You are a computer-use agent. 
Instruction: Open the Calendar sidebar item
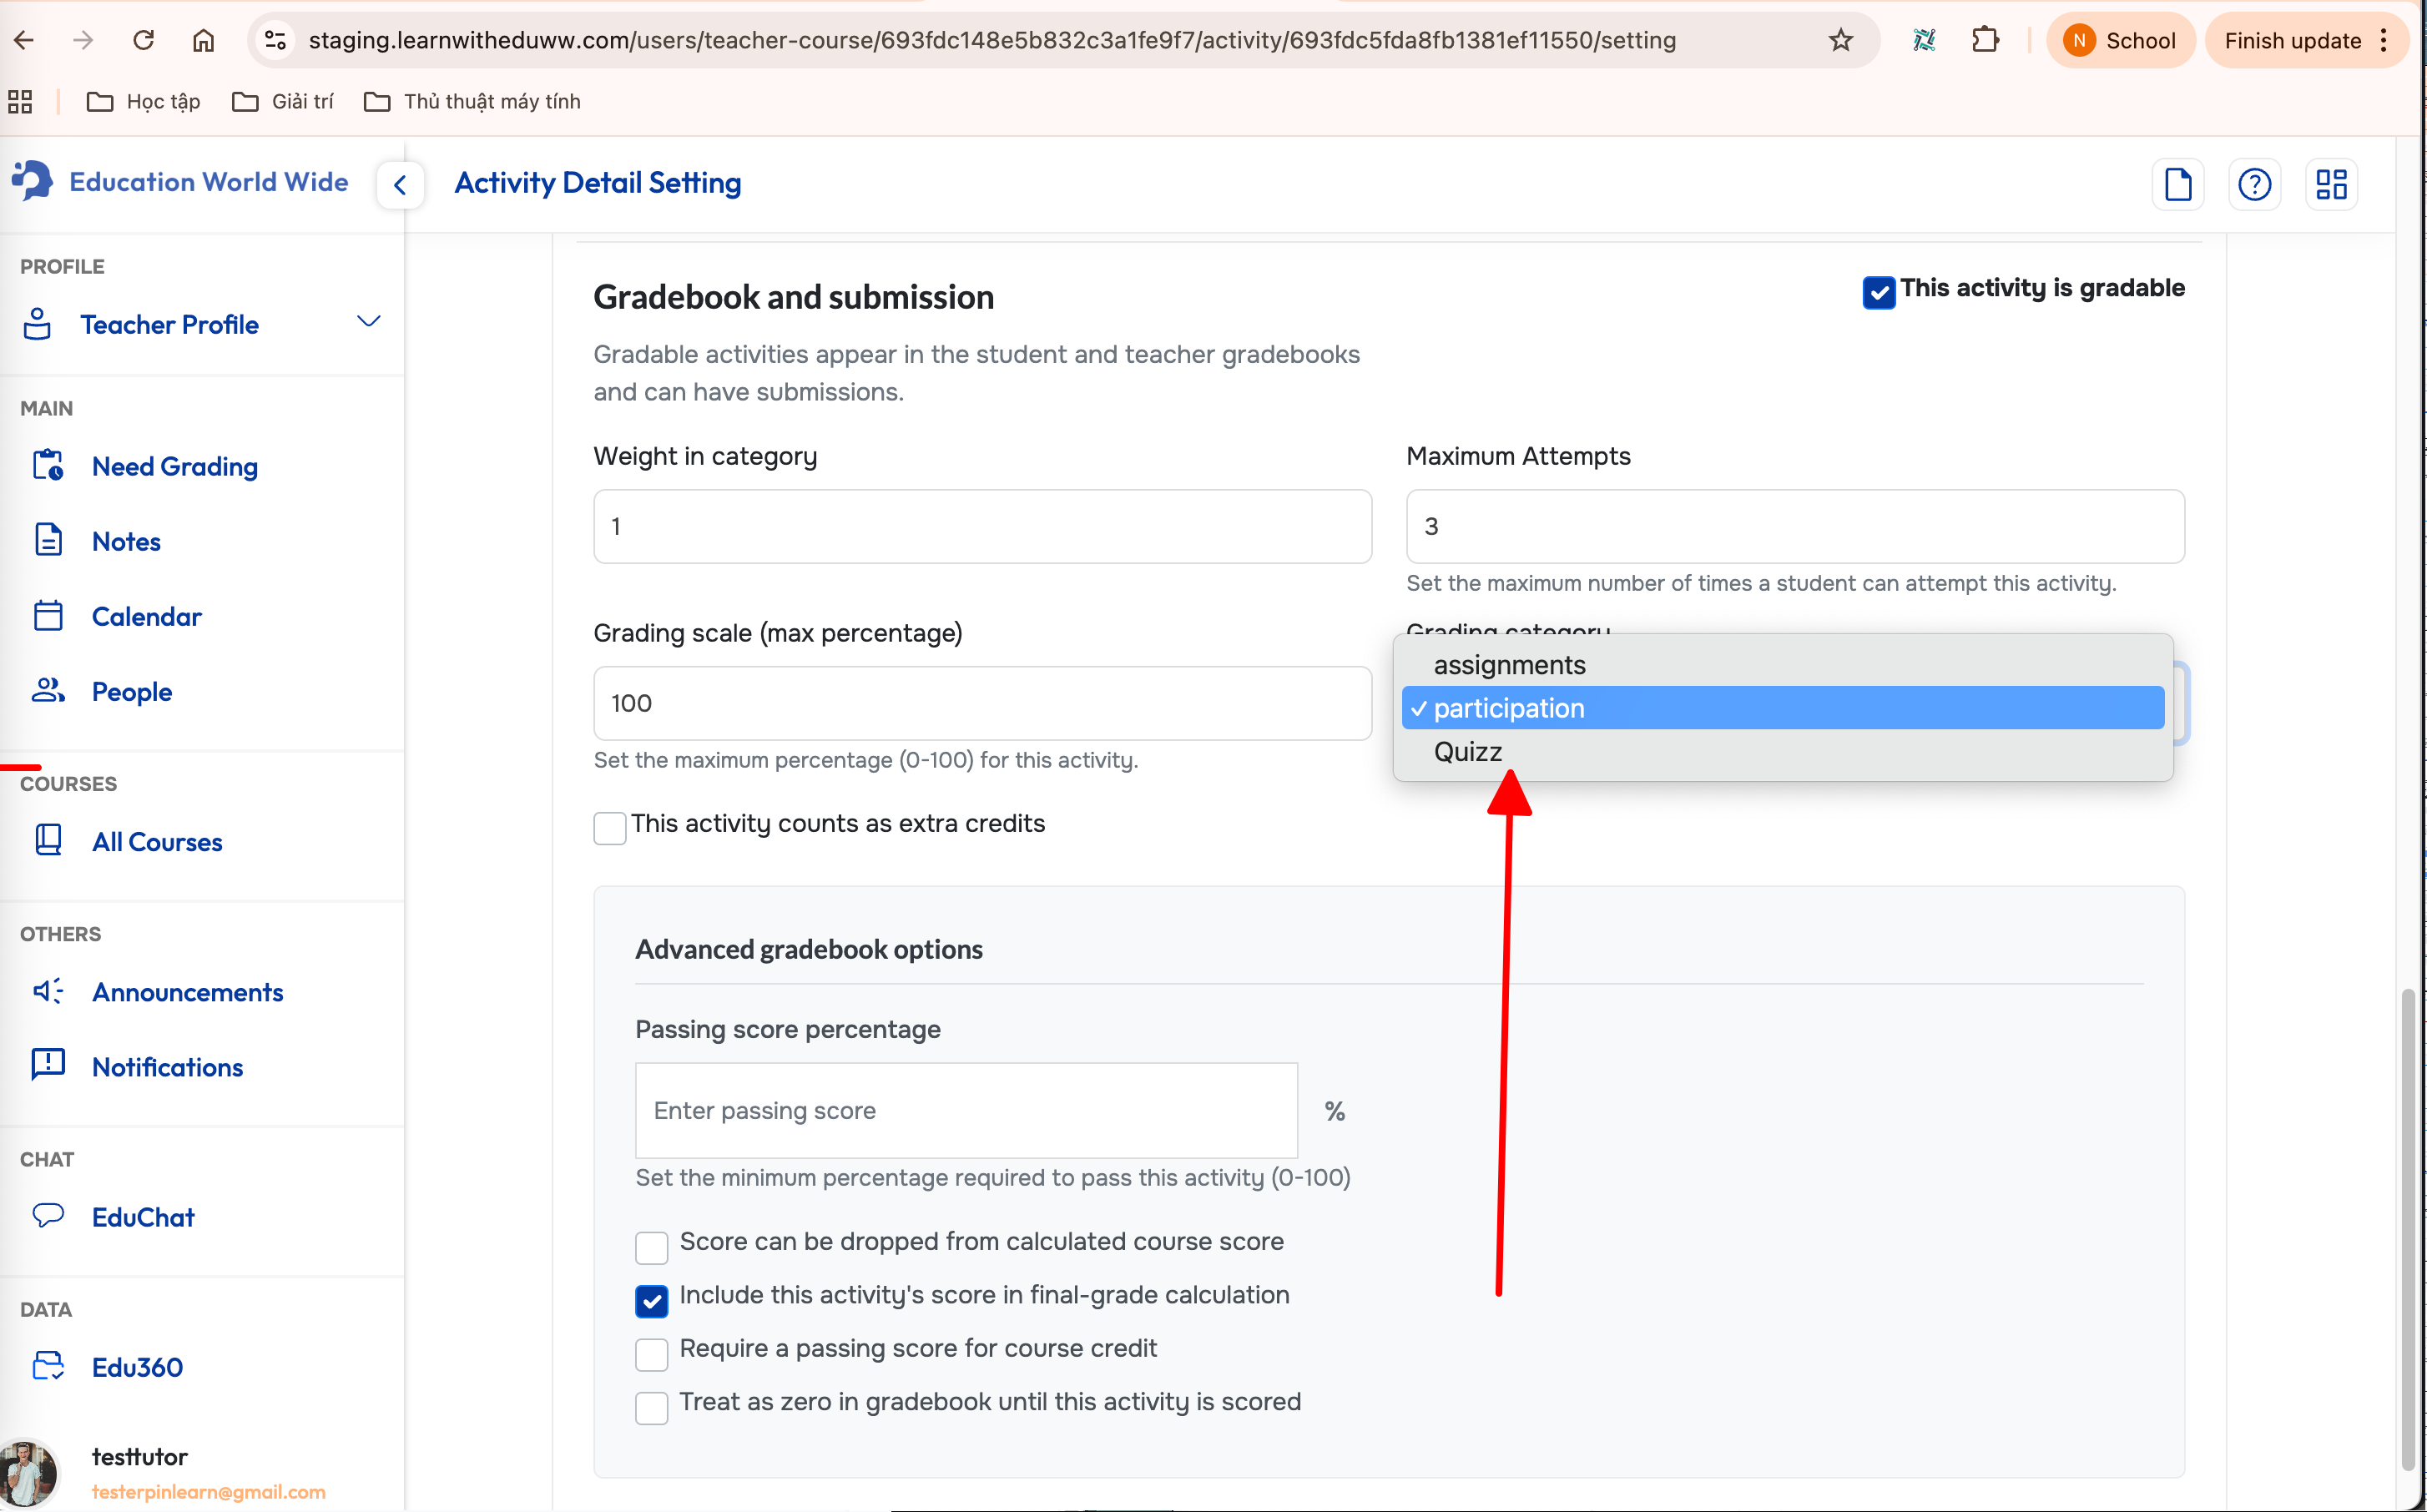click(146, 616)
